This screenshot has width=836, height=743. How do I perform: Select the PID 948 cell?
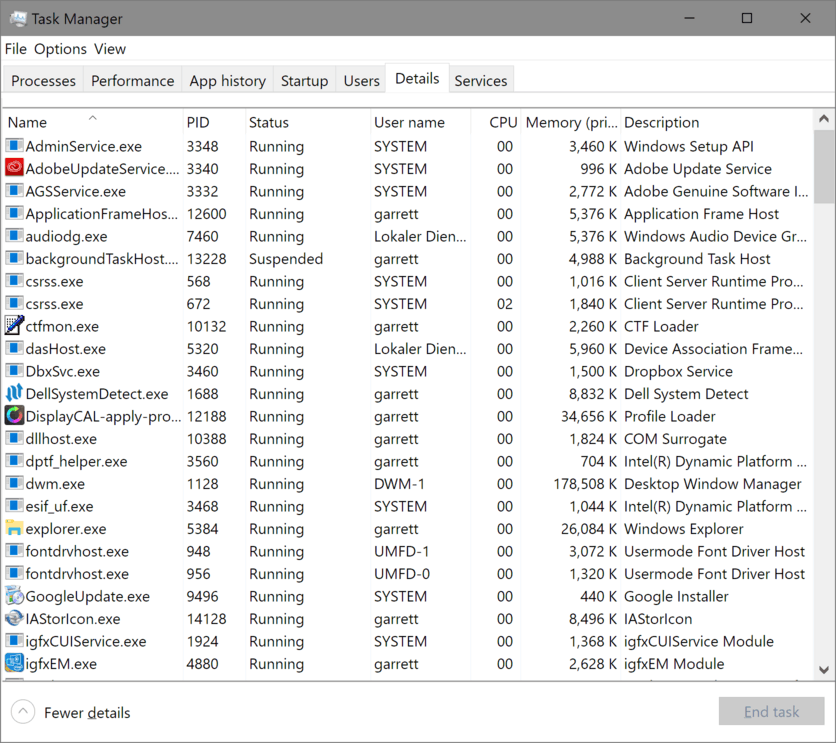pyautogui.click(x=198, y=551)
